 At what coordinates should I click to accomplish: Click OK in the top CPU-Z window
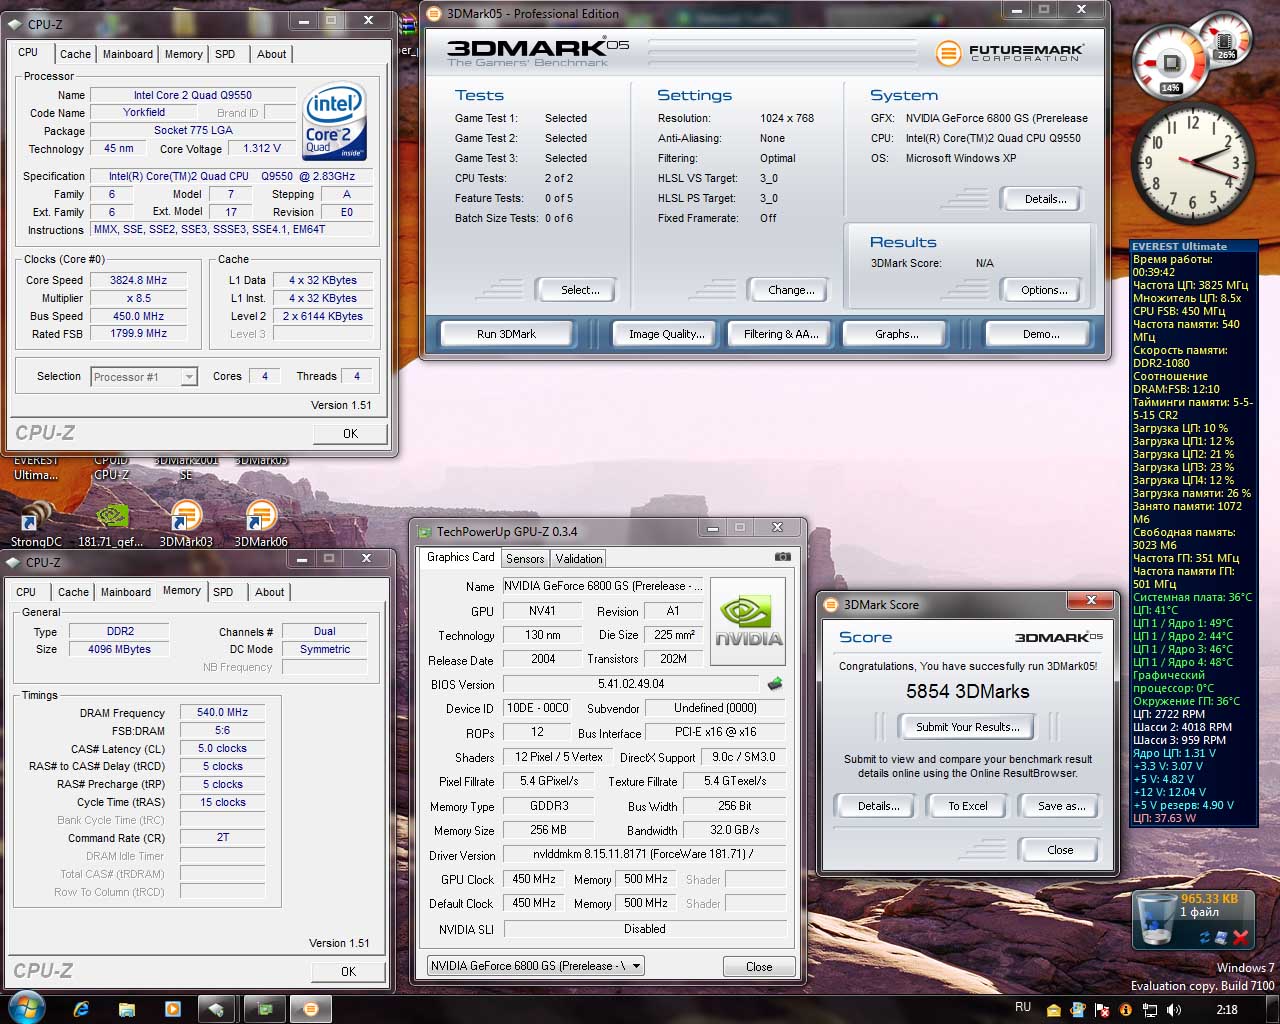click(x=350, y=434)
